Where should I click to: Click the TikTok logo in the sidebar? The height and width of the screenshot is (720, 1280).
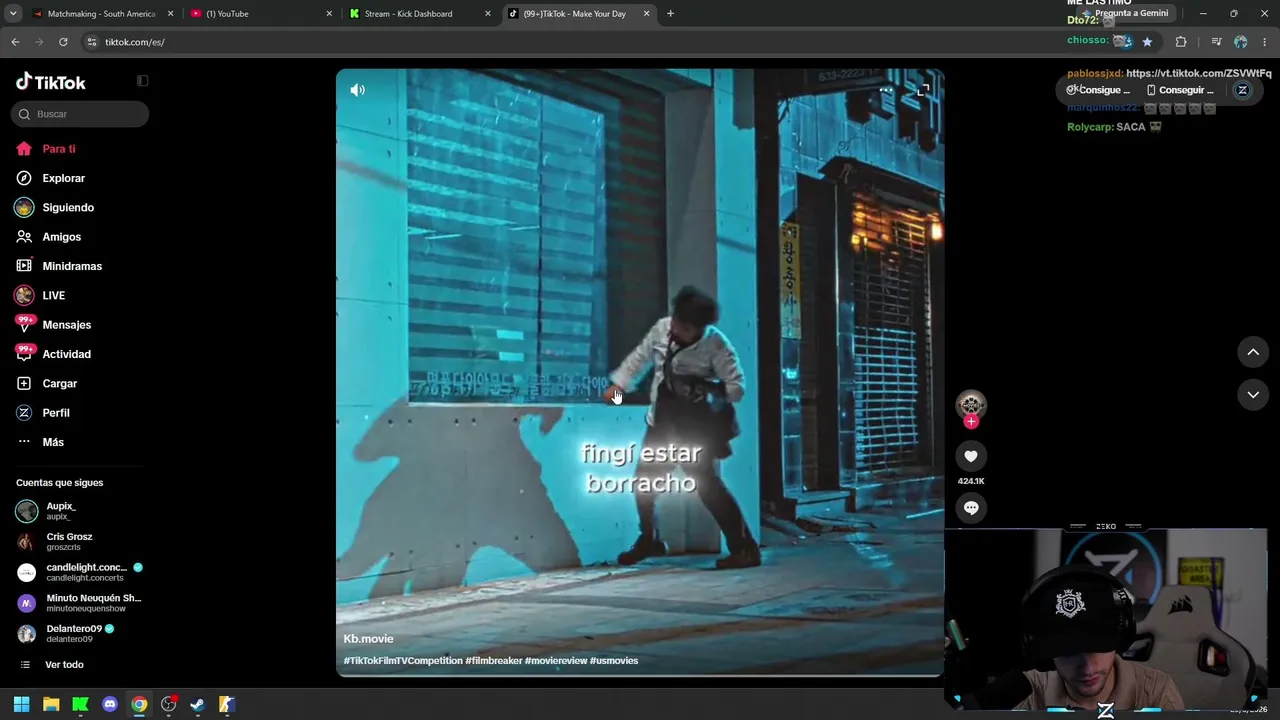(x=50, y=82)
